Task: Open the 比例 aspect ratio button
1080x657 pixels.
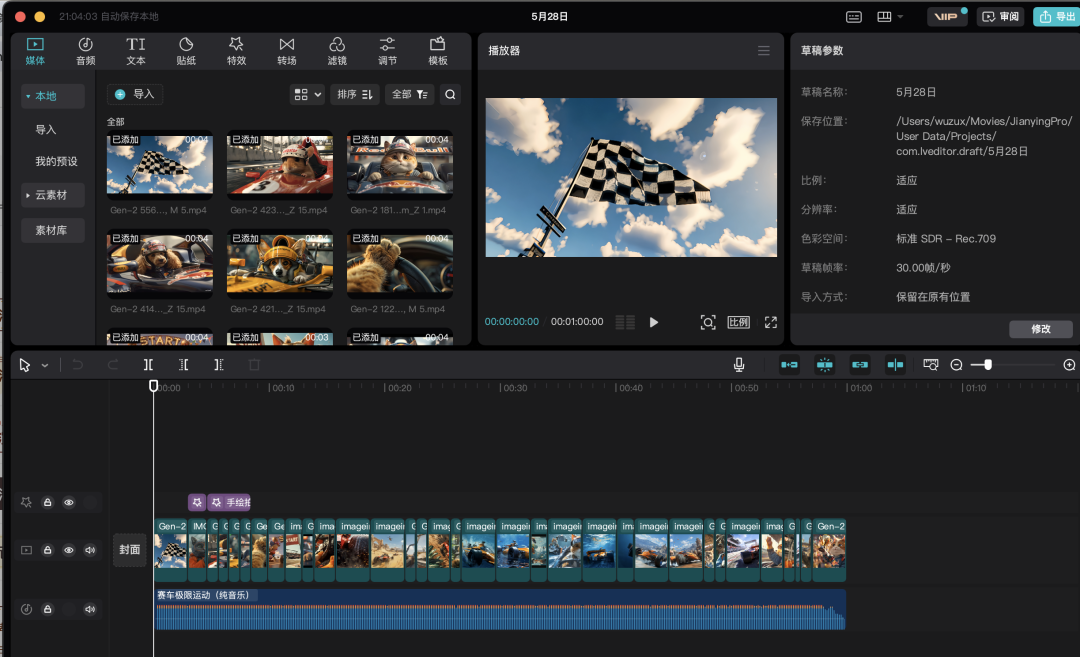Action: pyautogui.click(x=738, y=322)
